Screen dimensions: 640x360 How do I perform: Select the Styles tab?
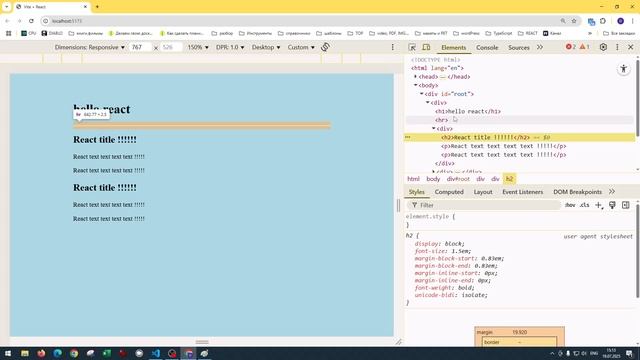(417, 192)
